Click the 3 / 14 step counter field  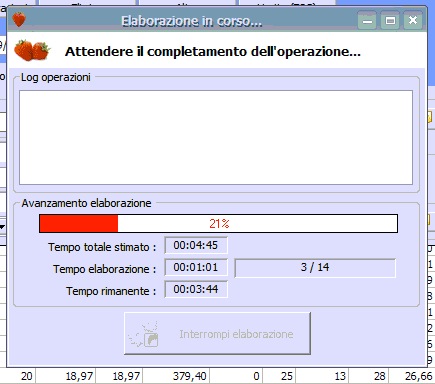[x=315, y=268]
